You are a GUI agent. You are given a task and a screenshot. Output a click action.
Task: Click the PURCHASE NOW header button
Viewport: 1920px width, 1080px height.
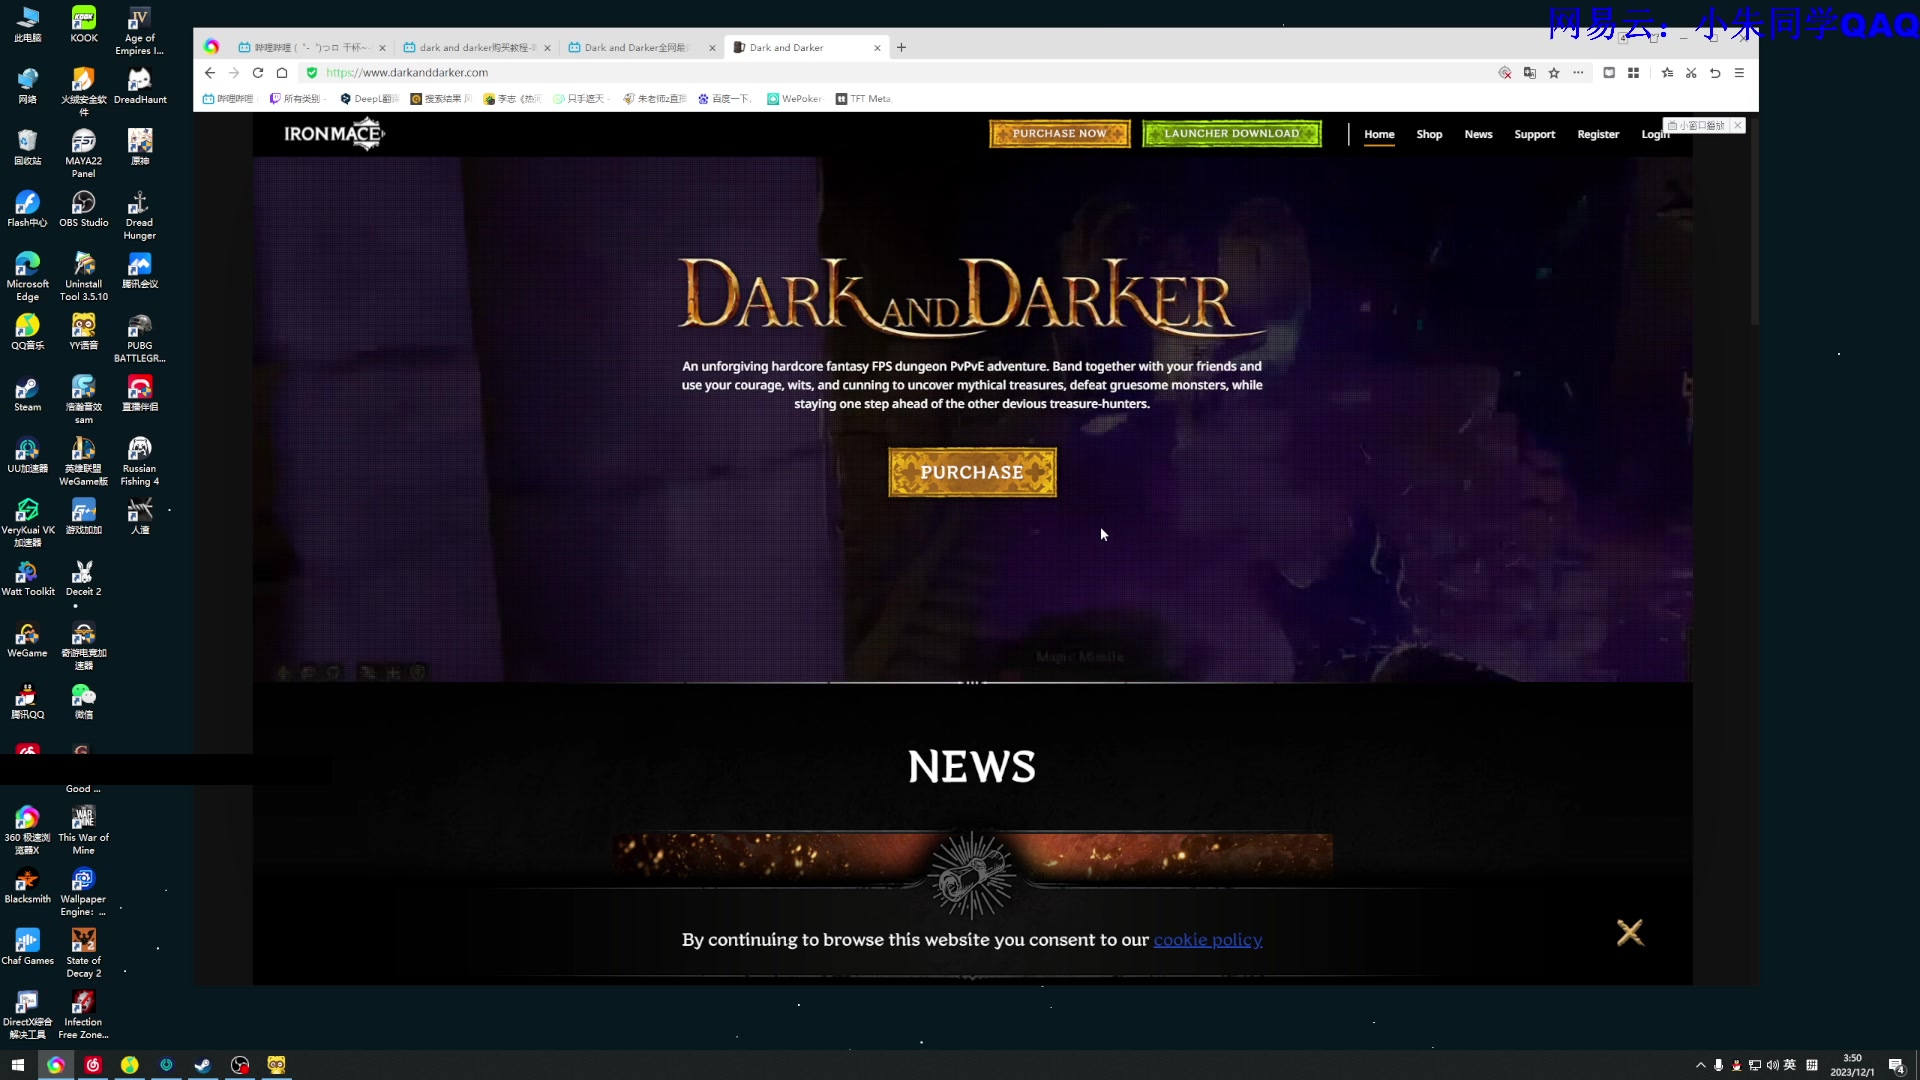[x=1059, y=134]
